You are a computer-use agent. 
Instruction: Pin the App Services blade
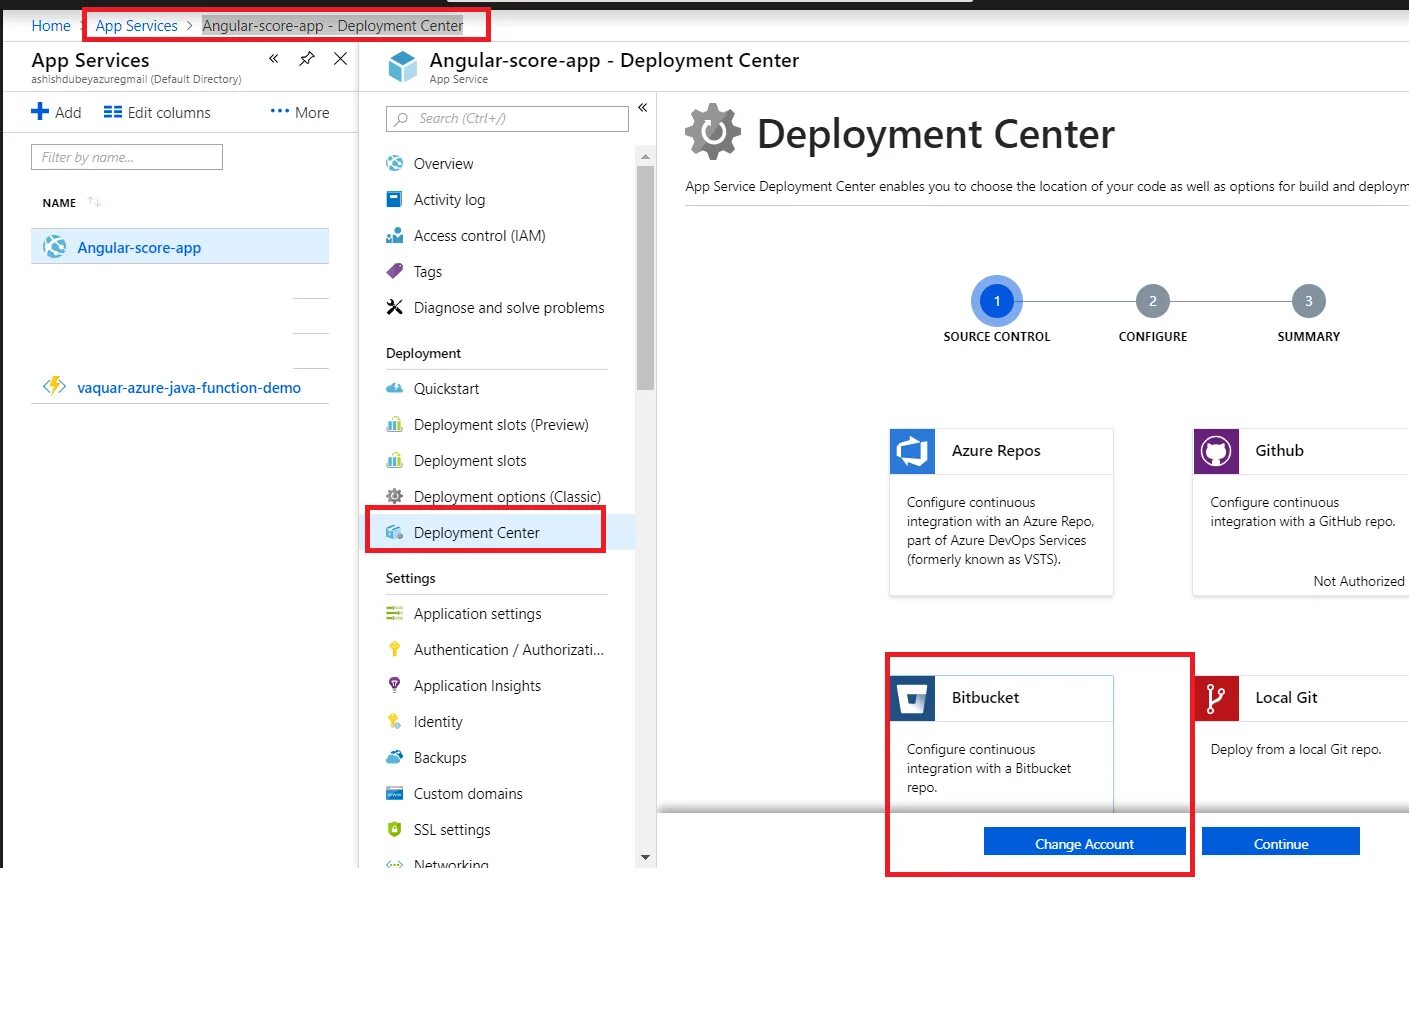[307, 59]
